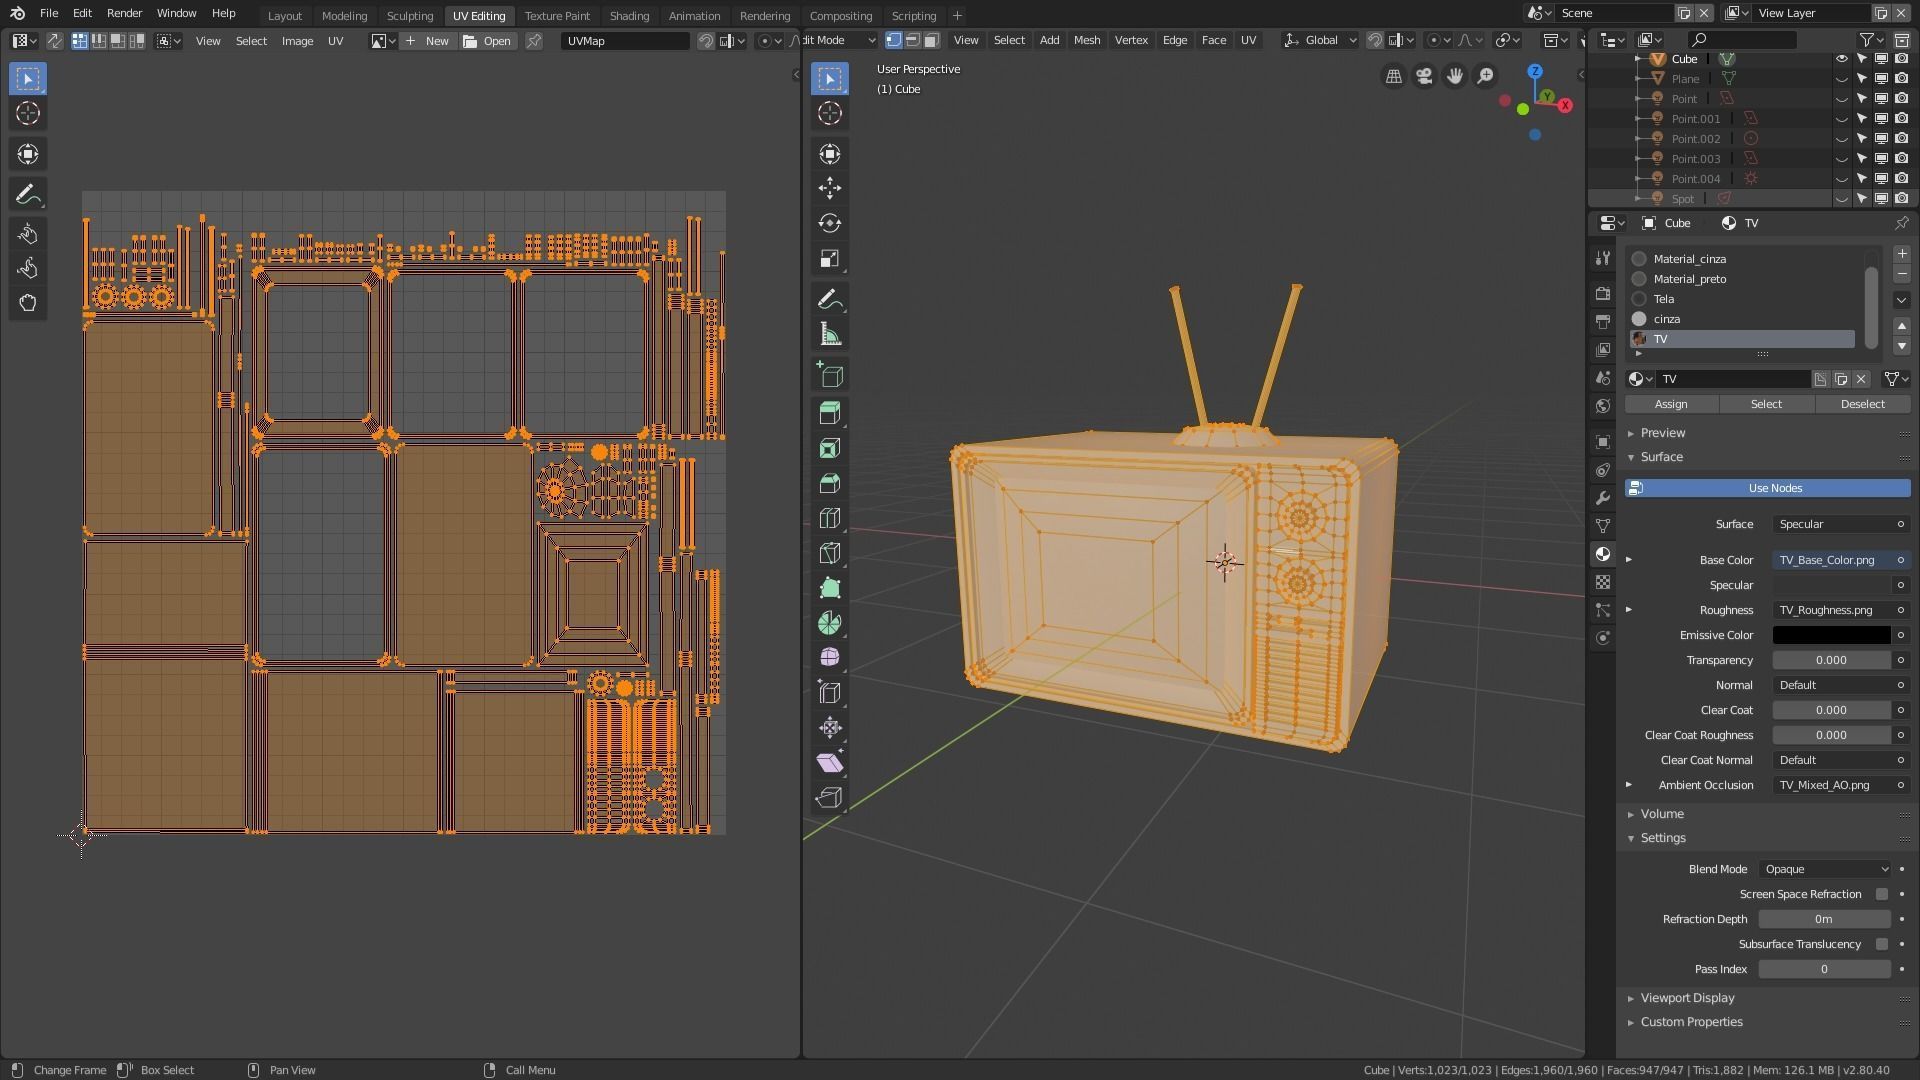This screenshot has width=1920, height=1080.
Task: Toggle Use Nodes for material
Action: coord(1767,488)
